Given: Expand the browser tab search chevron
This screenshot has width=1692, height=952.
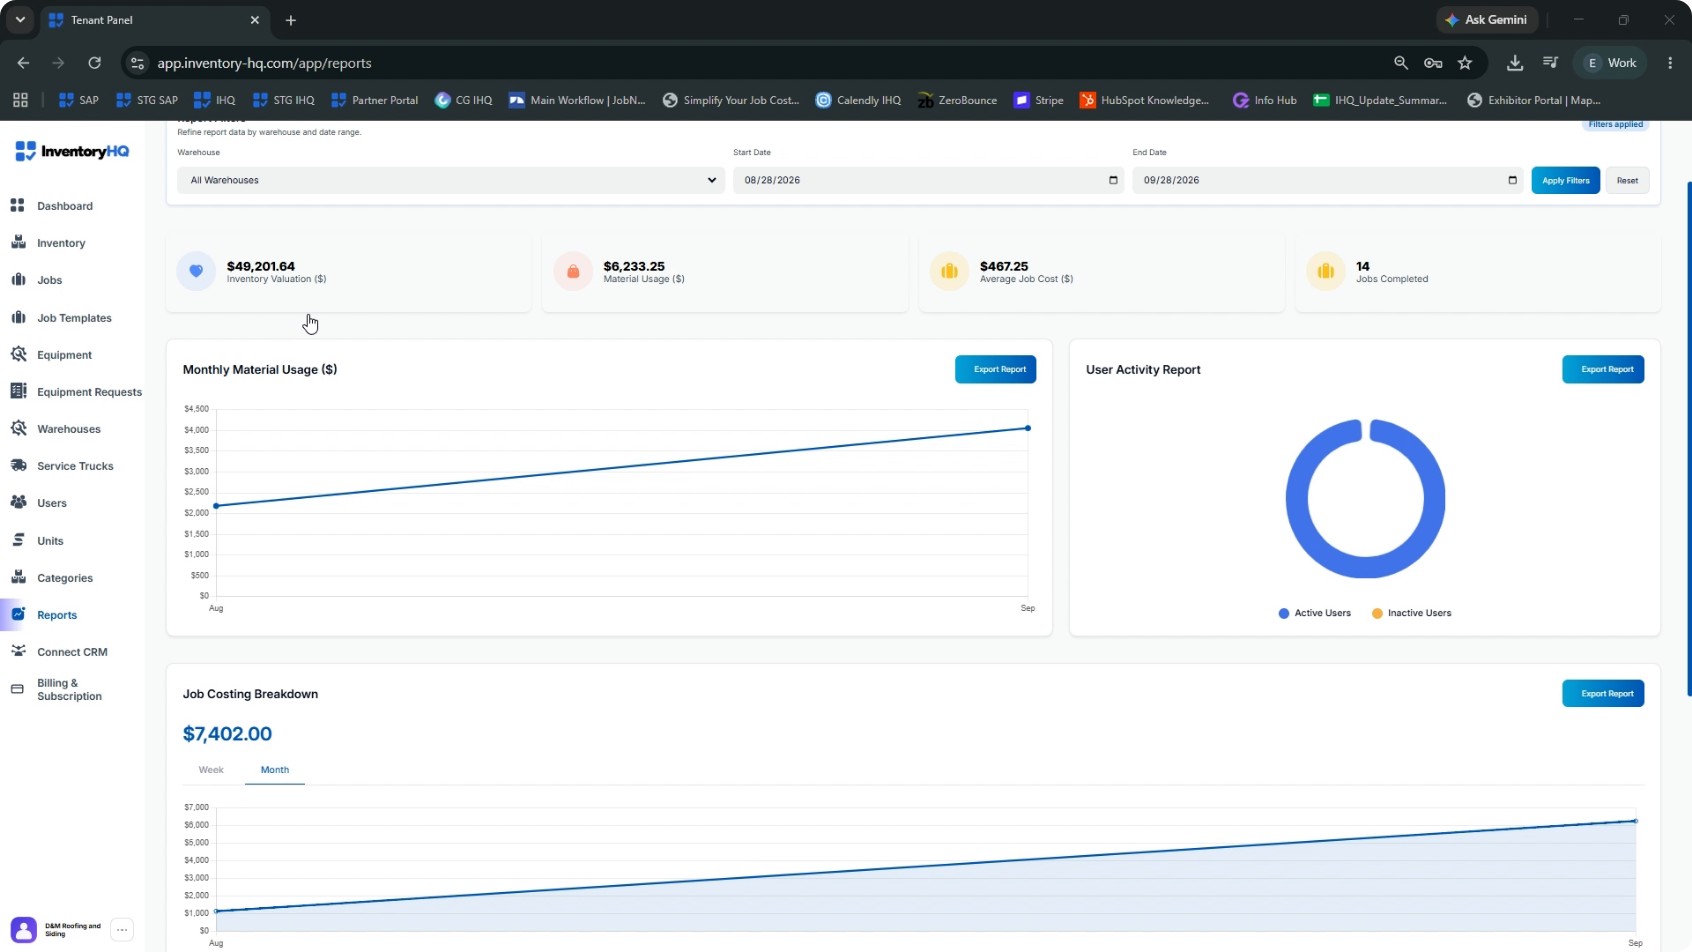Looking at the screenshot, I should (20, 20).
